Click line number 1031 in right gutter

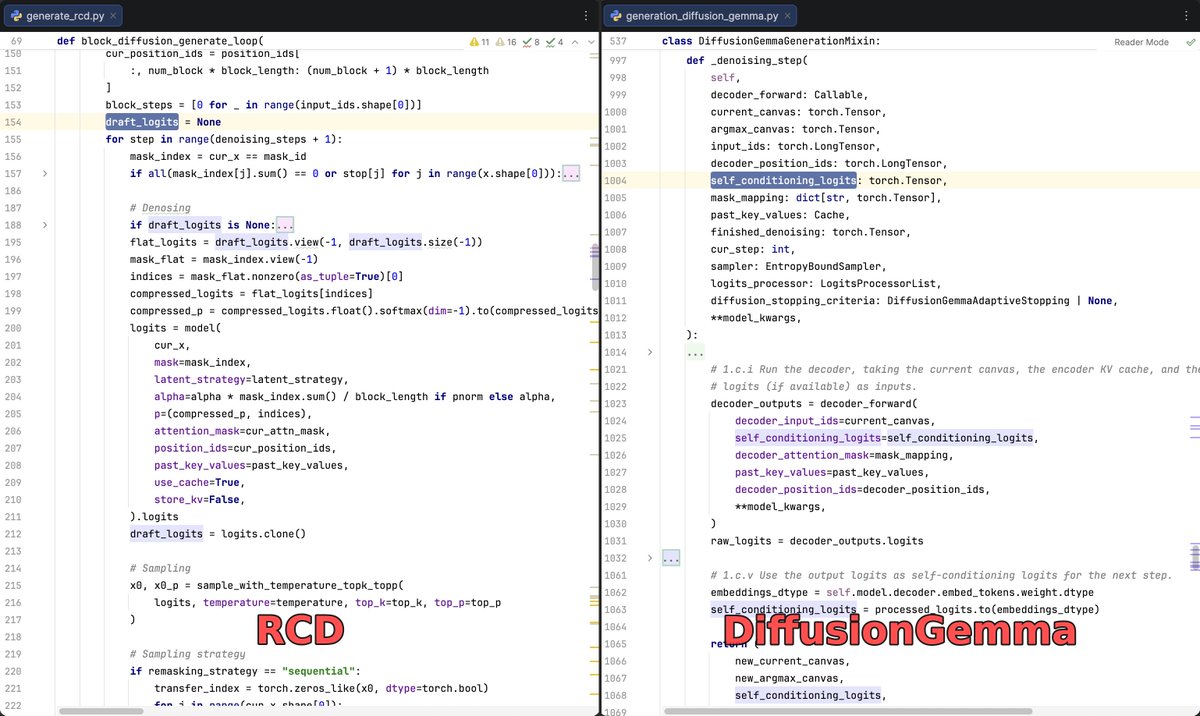point(616,541)
